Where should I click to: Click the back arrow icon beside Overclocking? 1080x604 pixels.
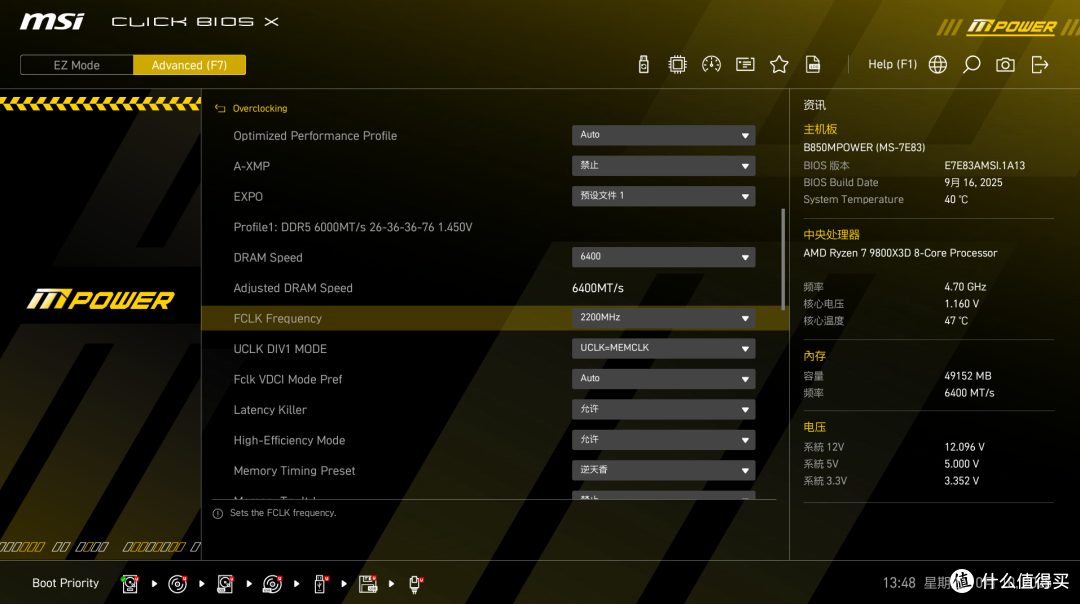pyautogui.click(x=220, y=109)
